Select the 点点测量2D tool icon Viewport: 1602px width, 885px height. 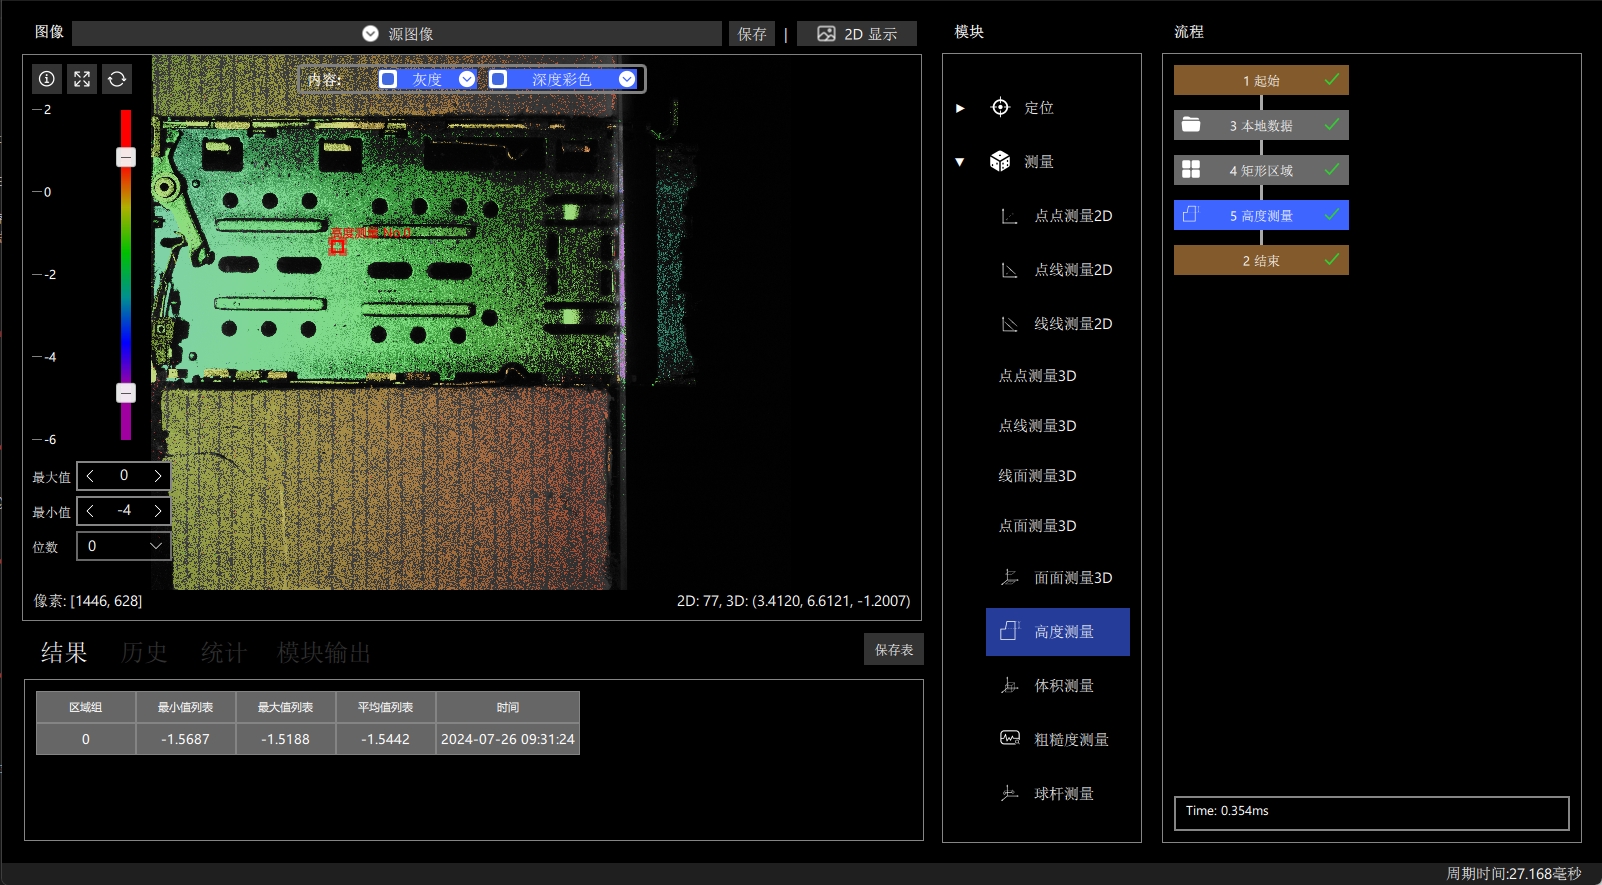(1010, 216)
